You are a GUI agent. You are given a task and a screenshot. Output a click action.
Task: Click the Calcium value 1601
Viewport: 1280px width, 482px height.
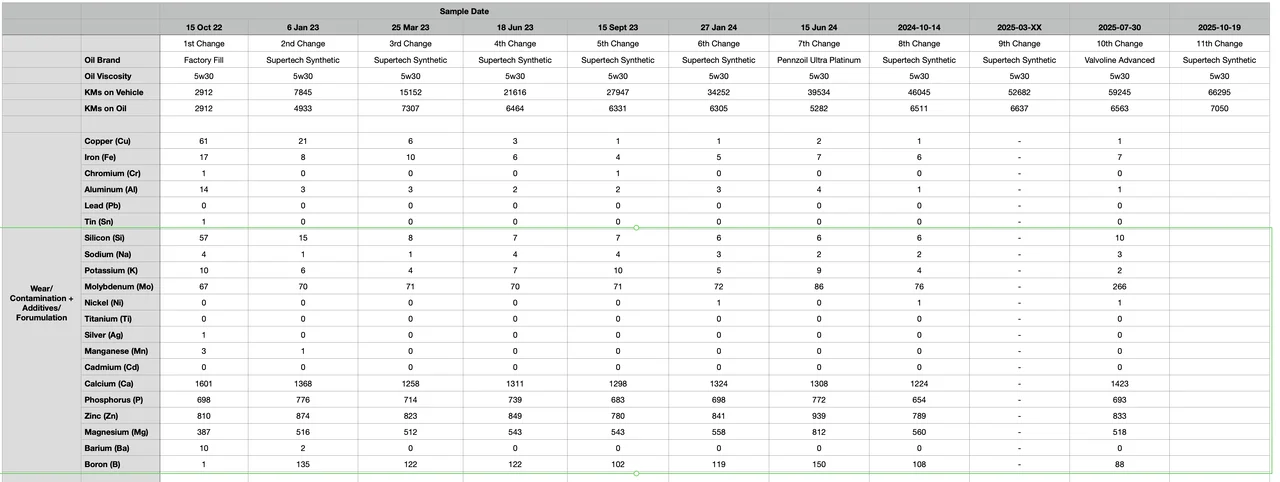(204, 383)
